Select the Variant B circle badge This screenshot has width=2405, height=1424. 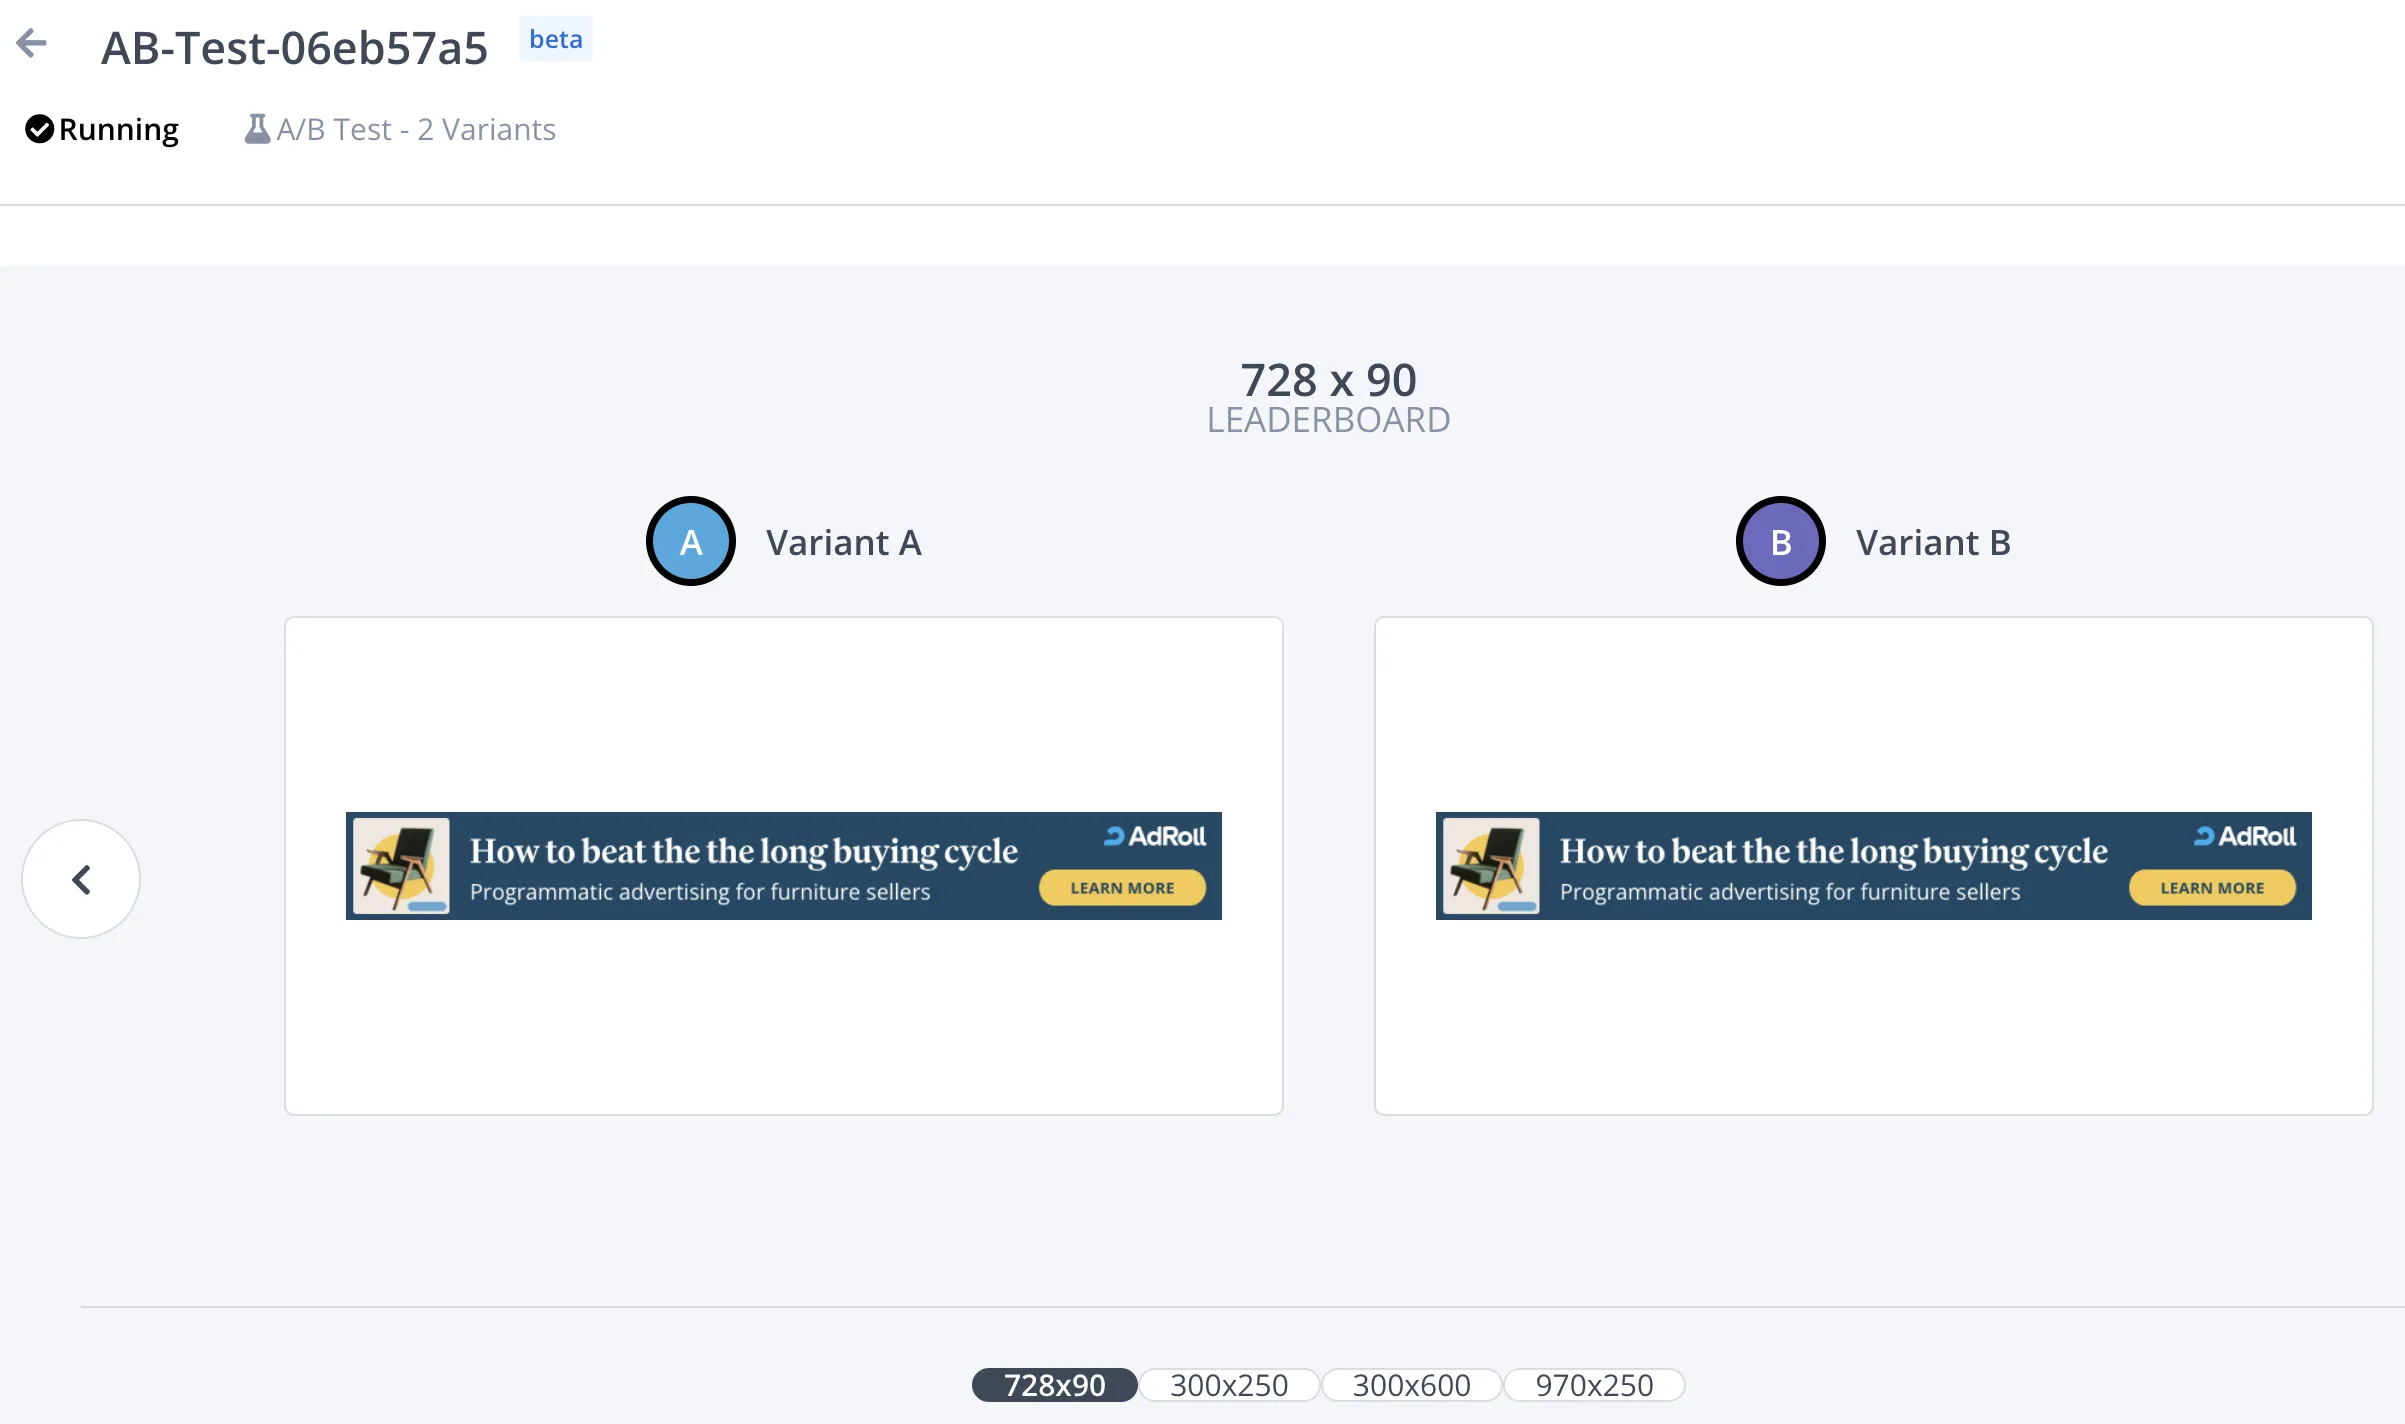pyautogui.click(x=1781, y=541)
